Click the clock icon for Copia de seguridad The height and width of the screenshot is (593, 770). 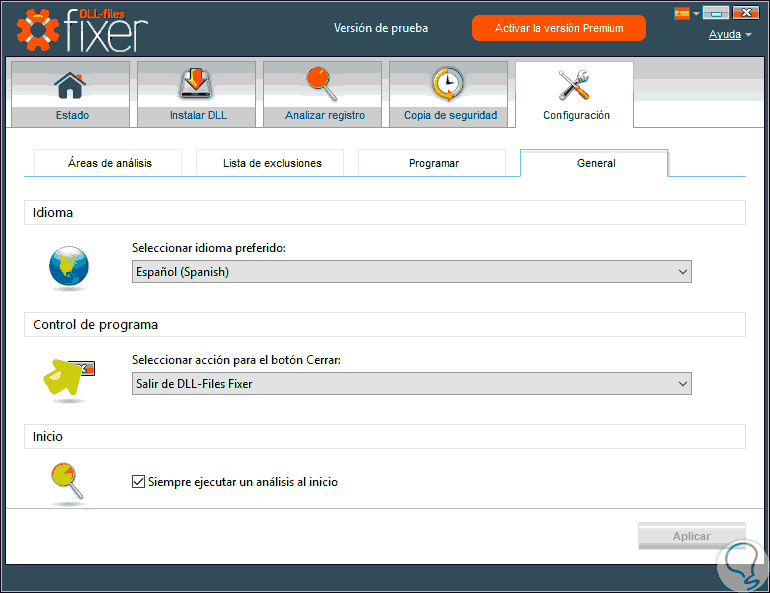click(x=447, y=83)
